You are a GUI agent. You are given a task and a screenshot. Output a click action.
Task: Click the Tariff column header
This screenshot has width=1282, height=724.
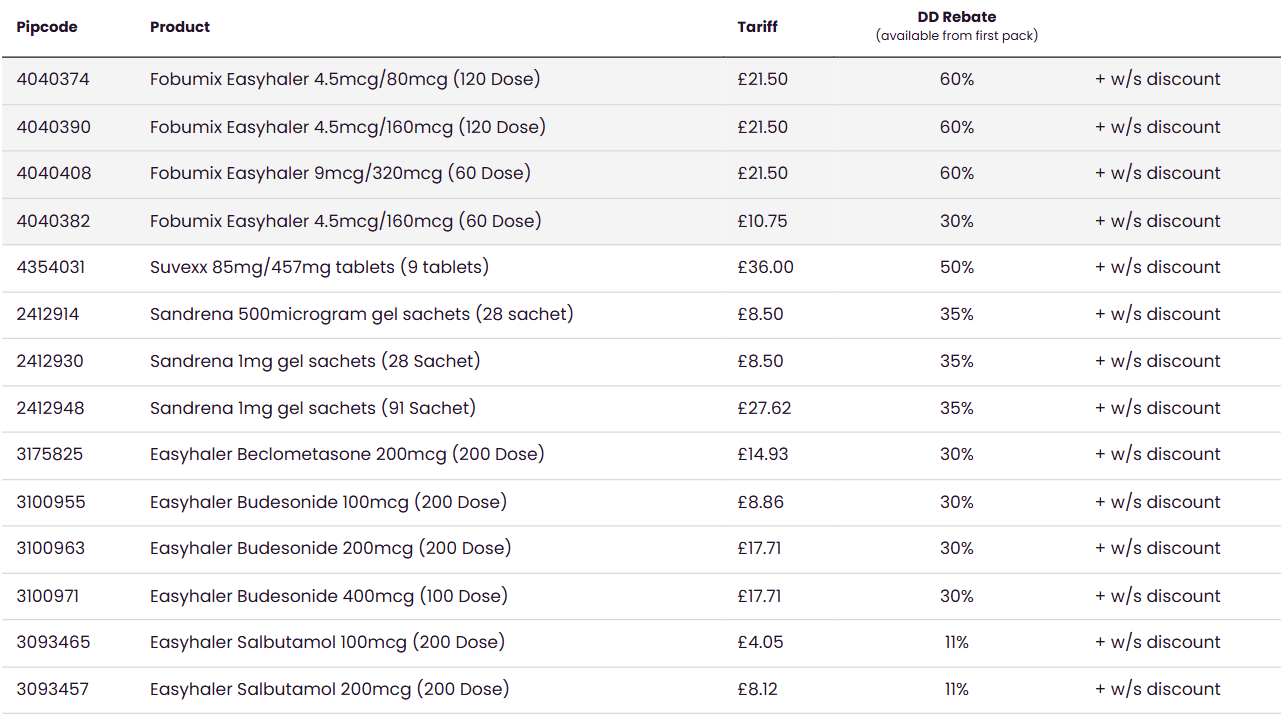757,27
